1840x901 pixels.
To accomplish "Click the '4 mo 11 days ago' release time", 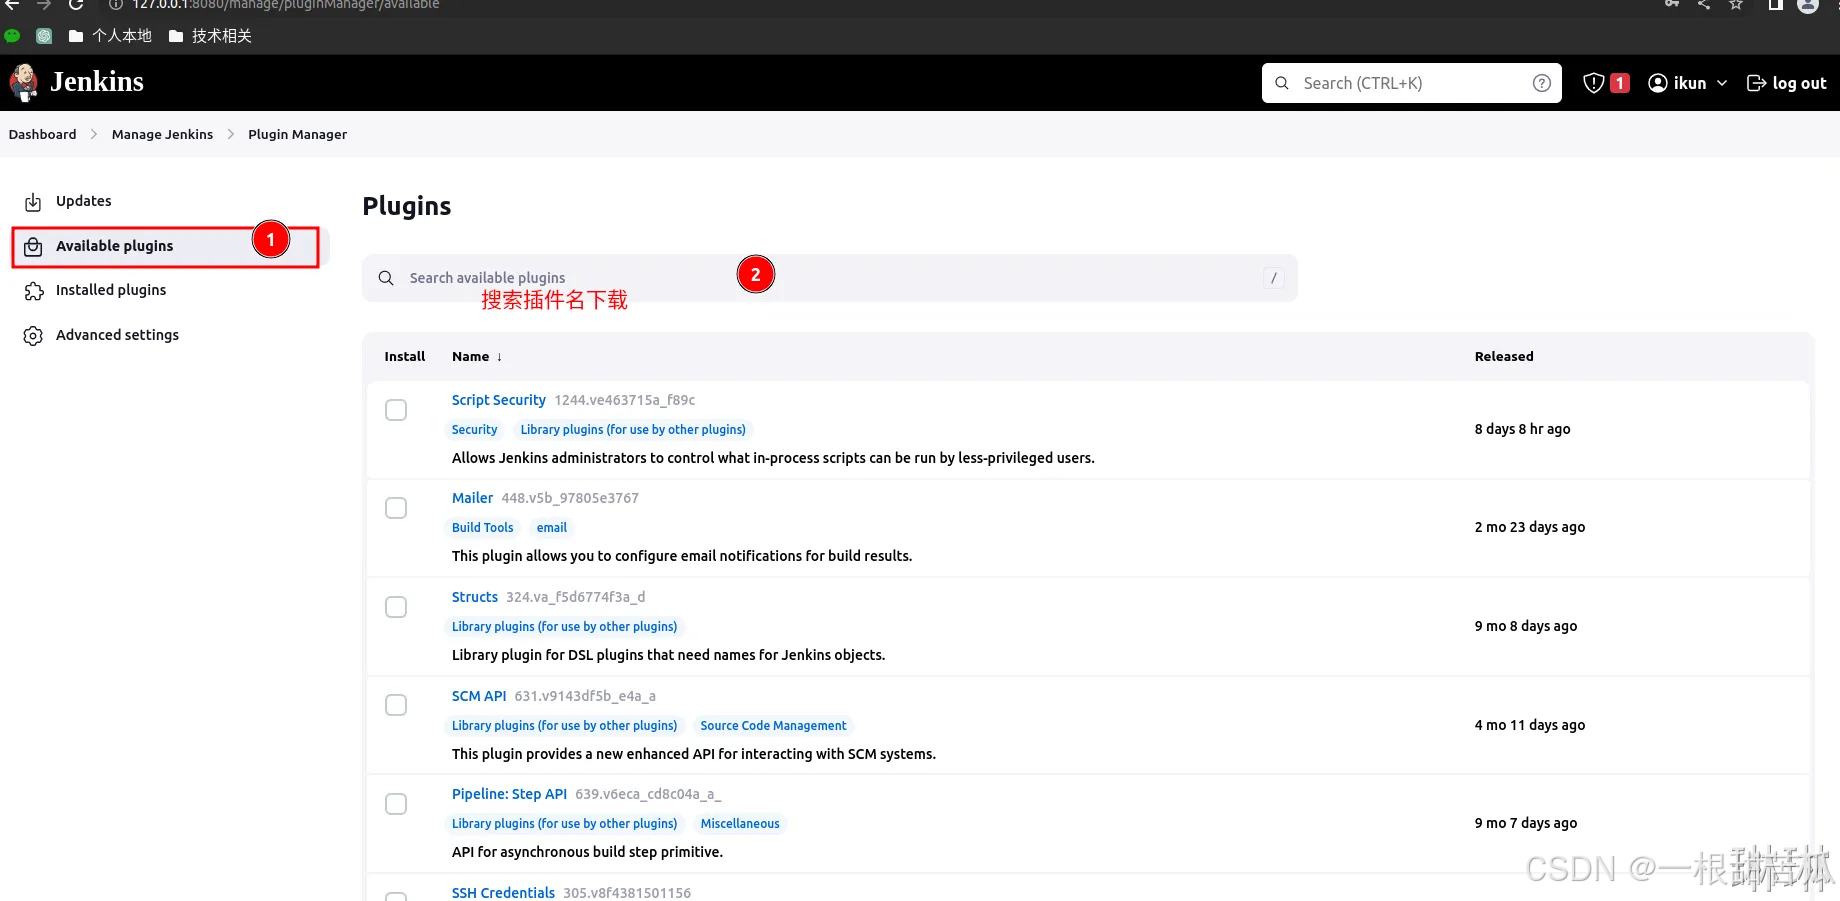I will point(1530,725).
